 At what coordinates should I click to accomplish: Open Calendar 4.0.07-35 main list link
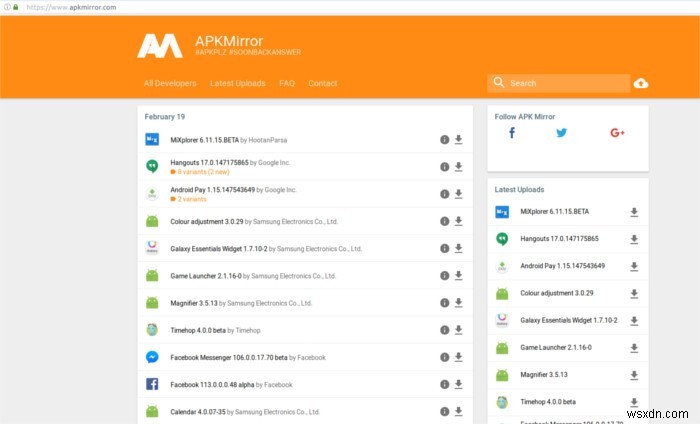pos(198,412)
